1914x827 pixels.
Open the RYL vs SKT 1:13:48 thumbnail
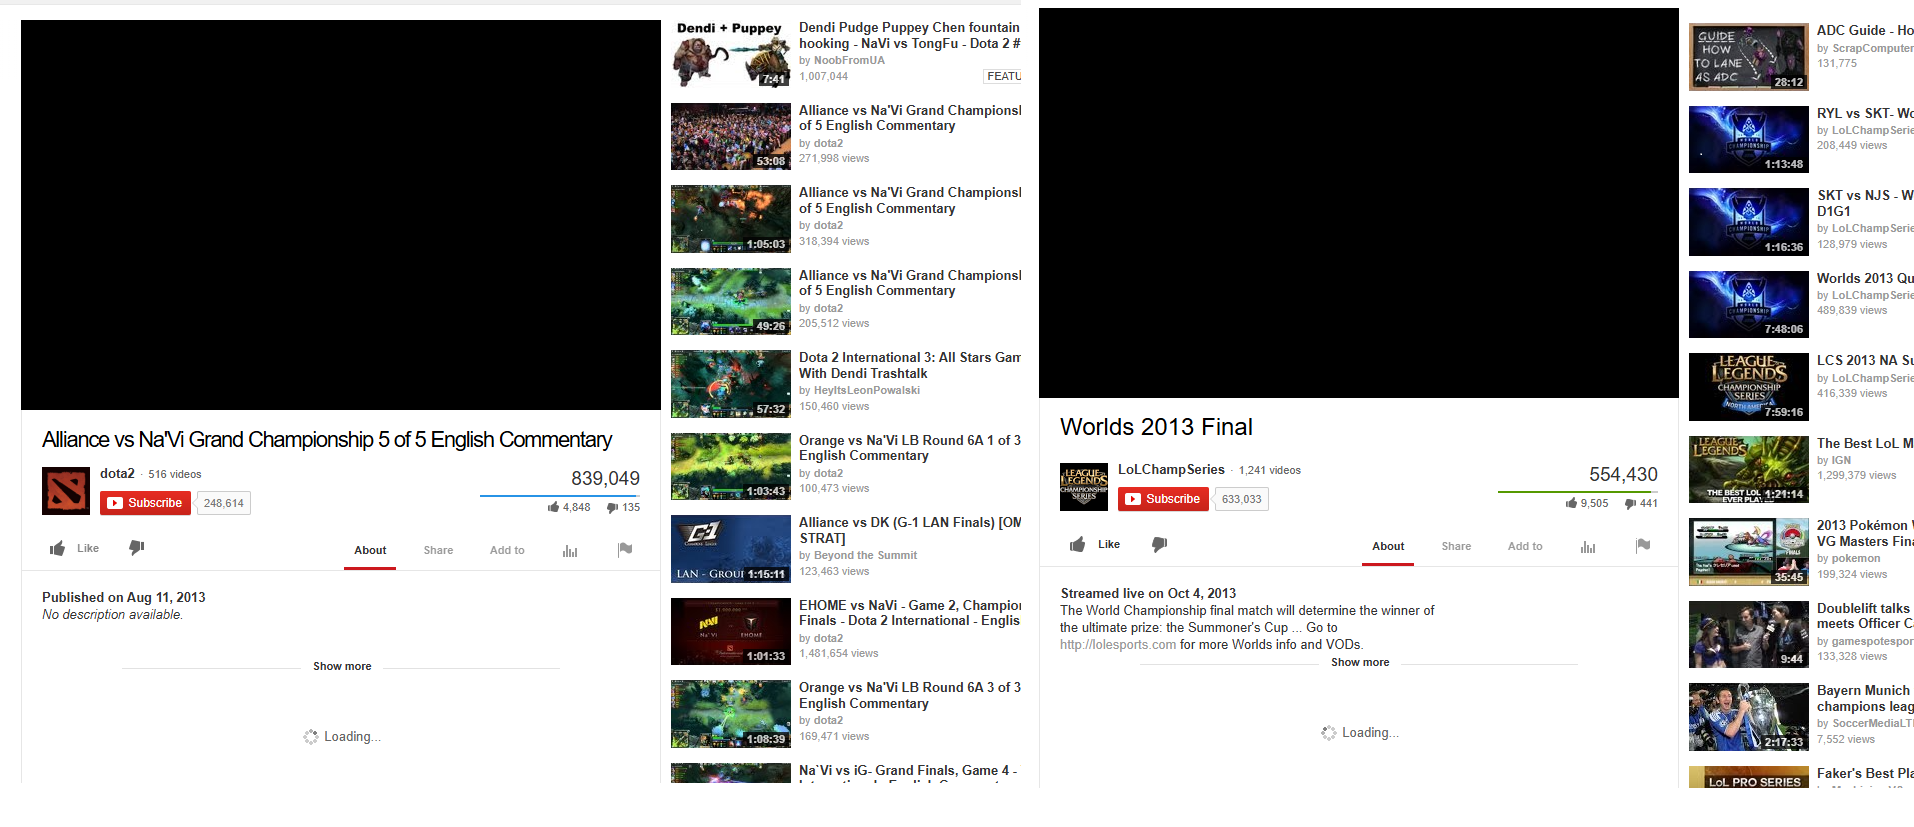[x=1749, y=140]
